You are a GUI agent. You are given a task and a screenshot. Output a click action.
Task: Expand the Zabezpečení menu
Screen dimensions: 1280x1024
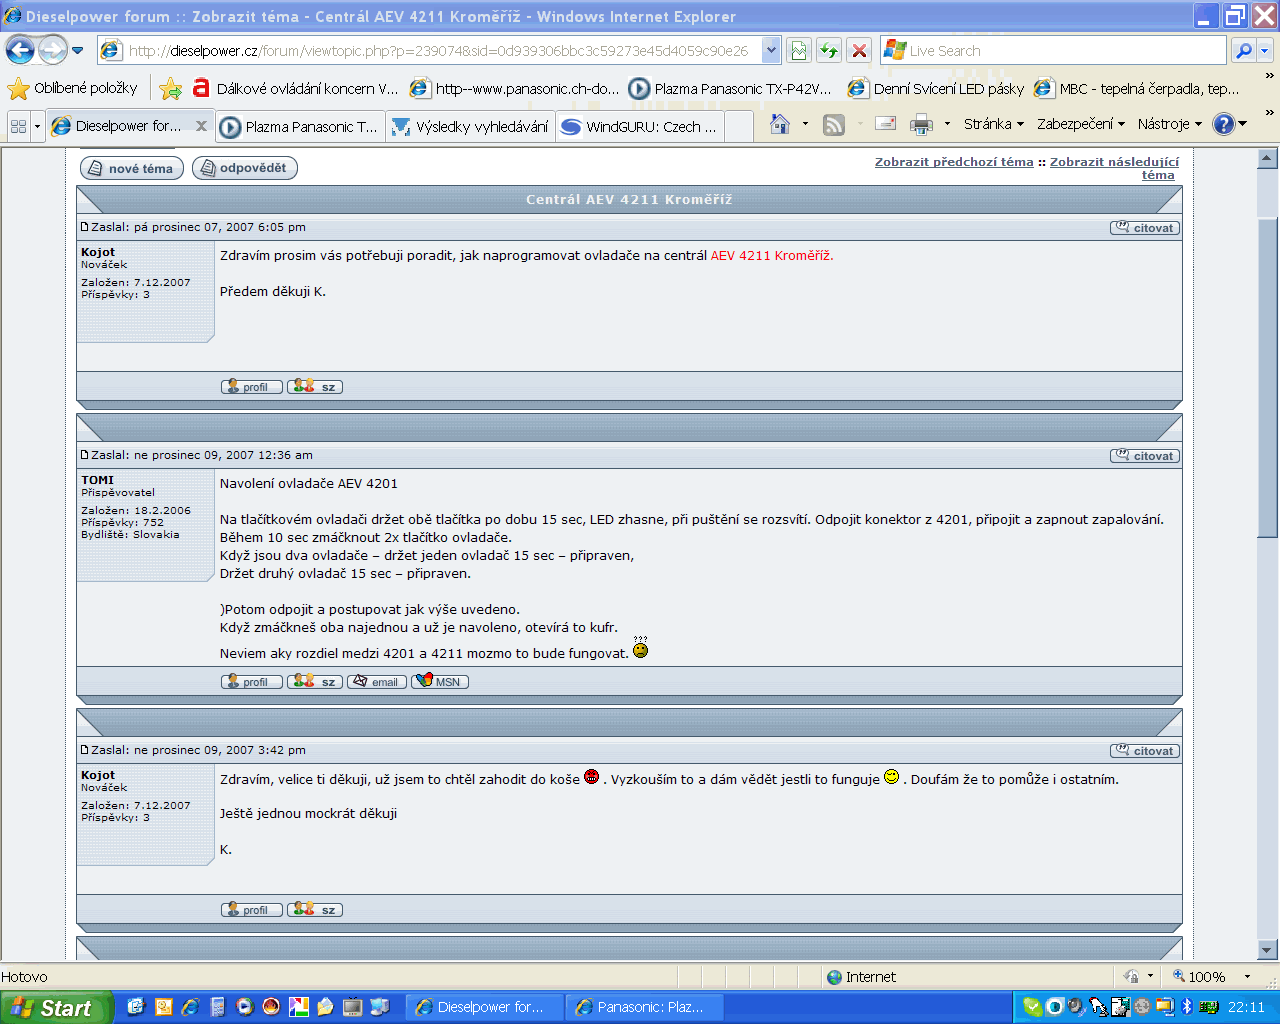coord(1080,124)
